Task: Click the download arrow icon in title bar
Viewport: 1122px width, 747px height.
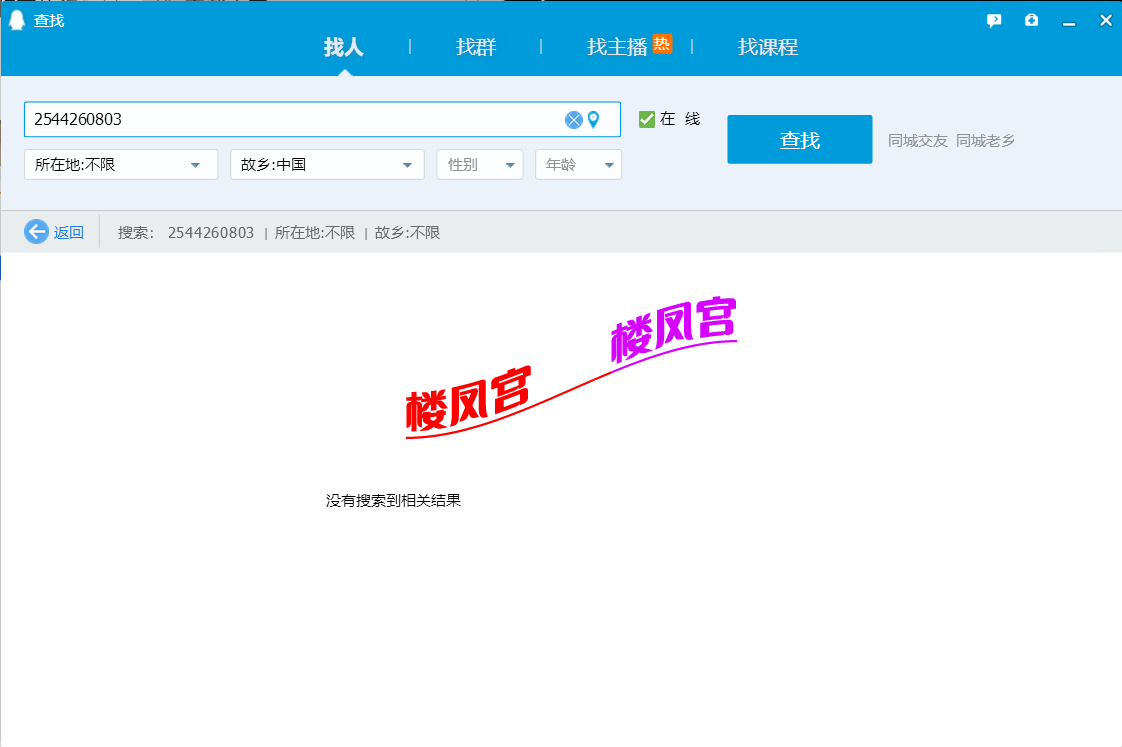Action: point(1031,20)
